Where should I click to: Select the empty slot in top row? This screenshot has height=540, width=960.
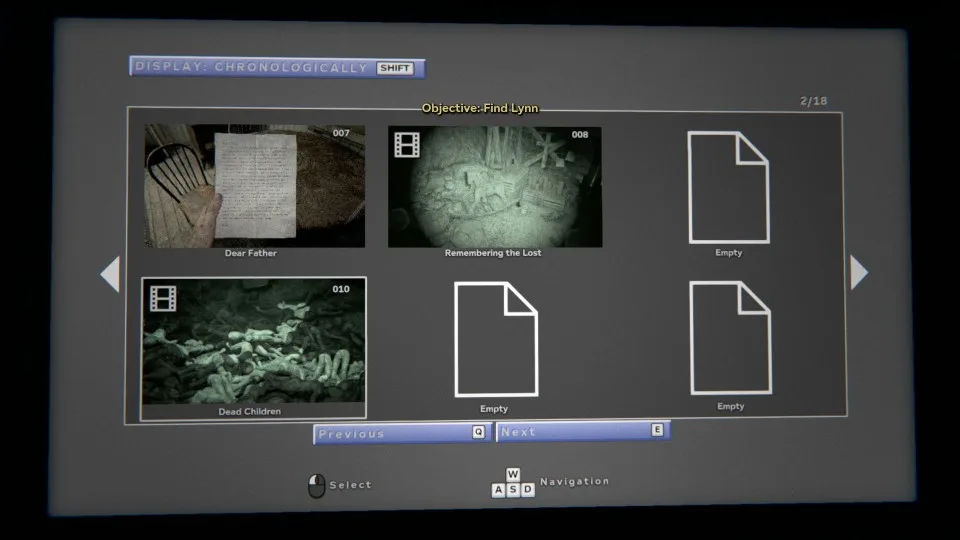click(x=729, y=187)
